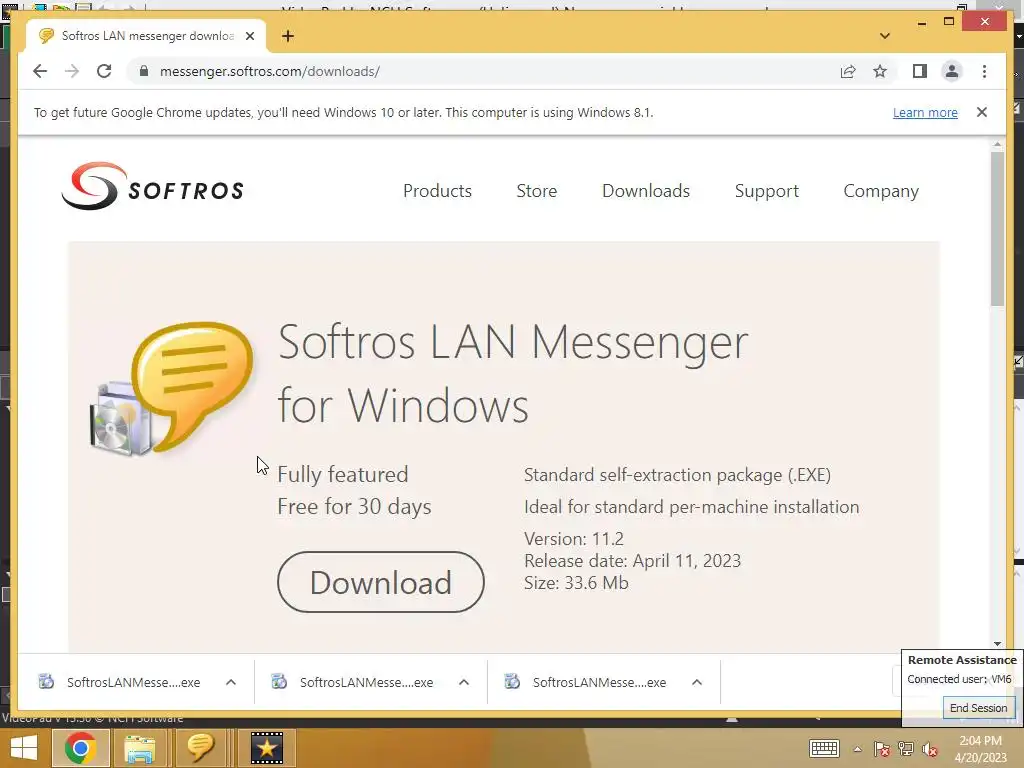The image size is (1024, 768).
Task: Open the Products menu
Action: pyautogui.click(x=437, y=191)
